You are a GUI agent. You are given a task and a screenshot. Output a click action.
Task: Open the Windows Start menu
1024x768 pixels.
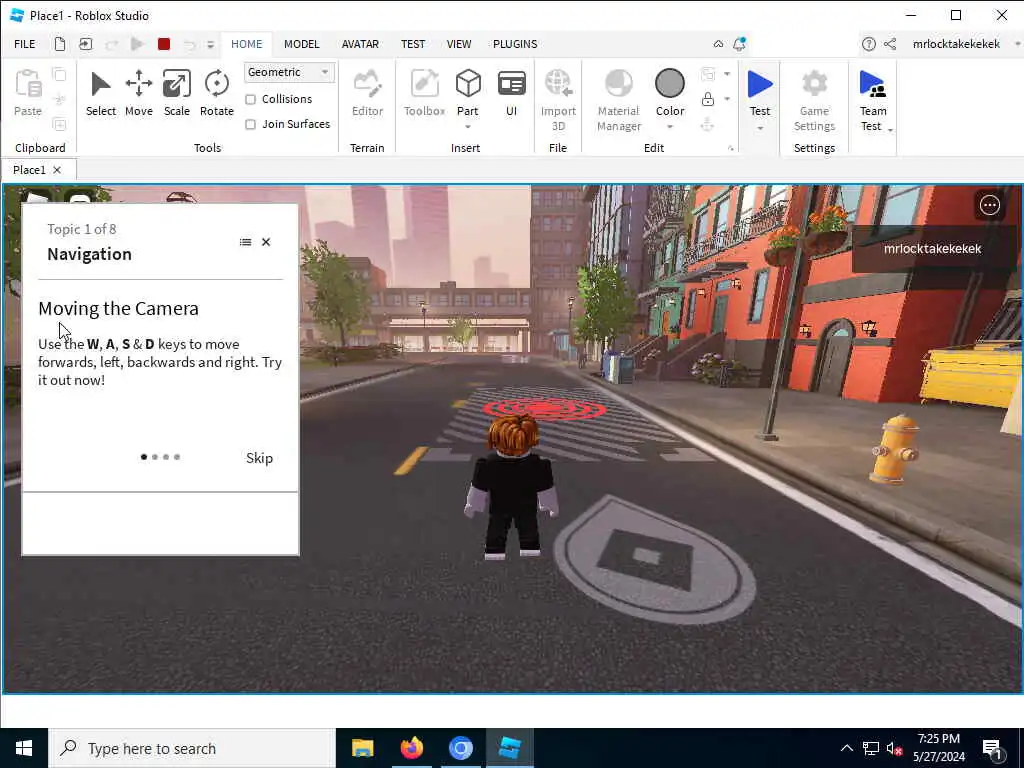click(x=24, y=748)
